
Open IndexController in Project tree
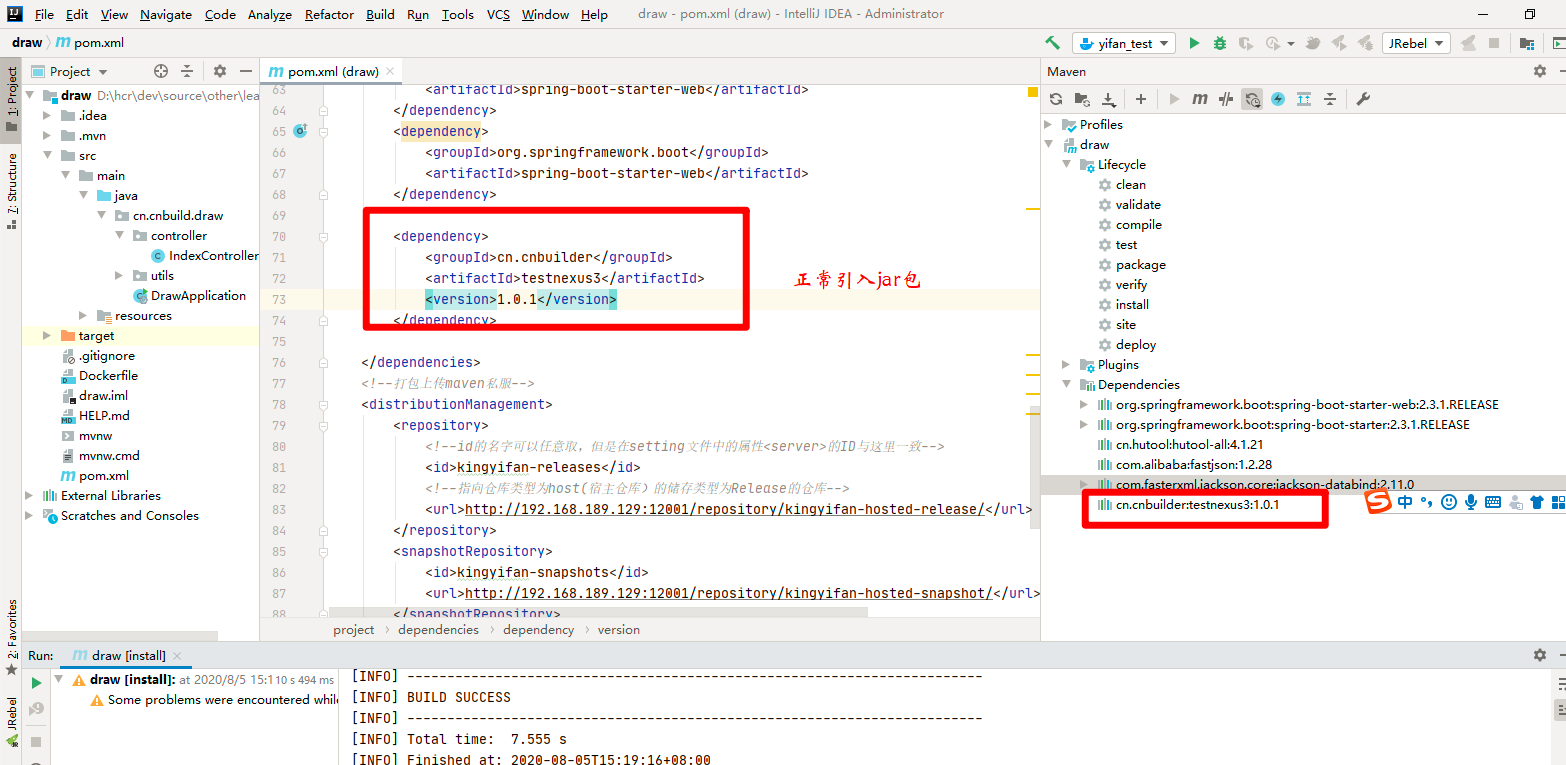(x=204, y=256)
